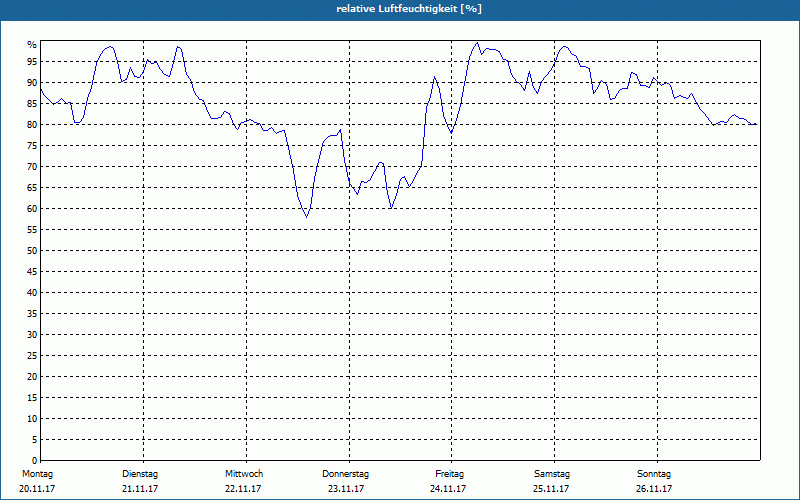Click y-axis value 70
The width and height of the screenshot is (800, 500).
pyautogui.click(x=32, y=167)
